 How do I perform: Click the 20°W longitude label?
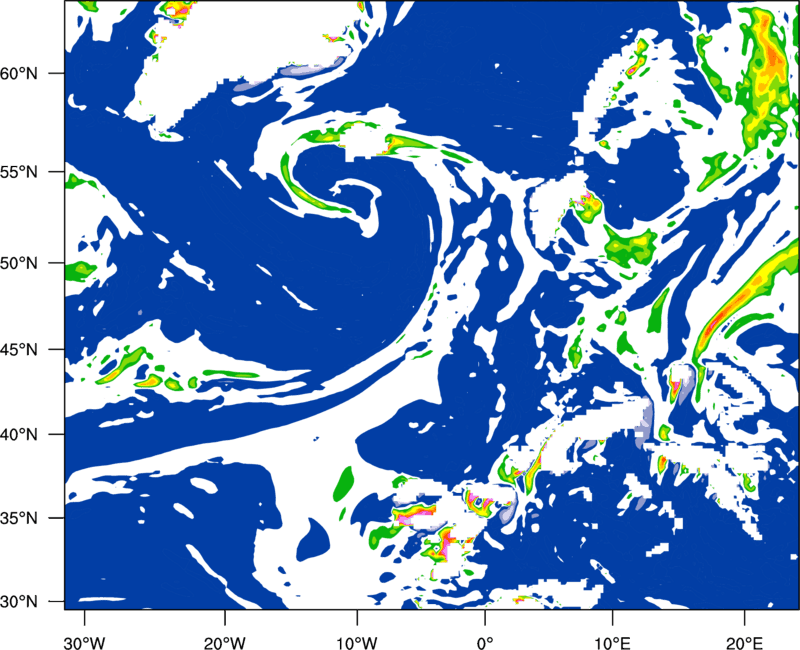224,643
